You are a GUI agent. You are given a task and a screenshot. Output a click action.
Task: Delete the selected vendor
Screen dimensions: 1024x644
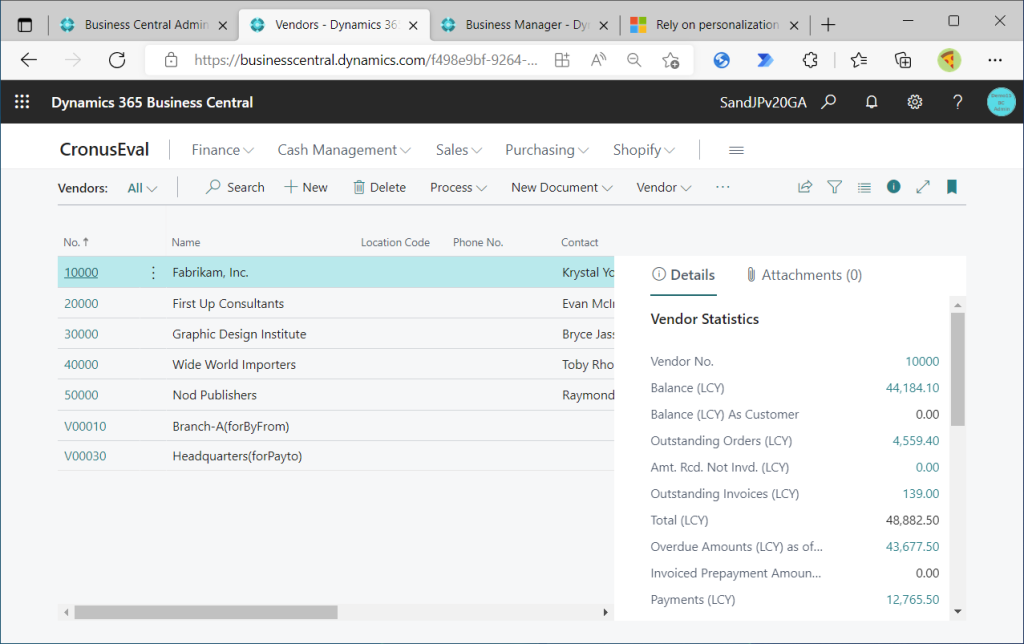point(379,187)
